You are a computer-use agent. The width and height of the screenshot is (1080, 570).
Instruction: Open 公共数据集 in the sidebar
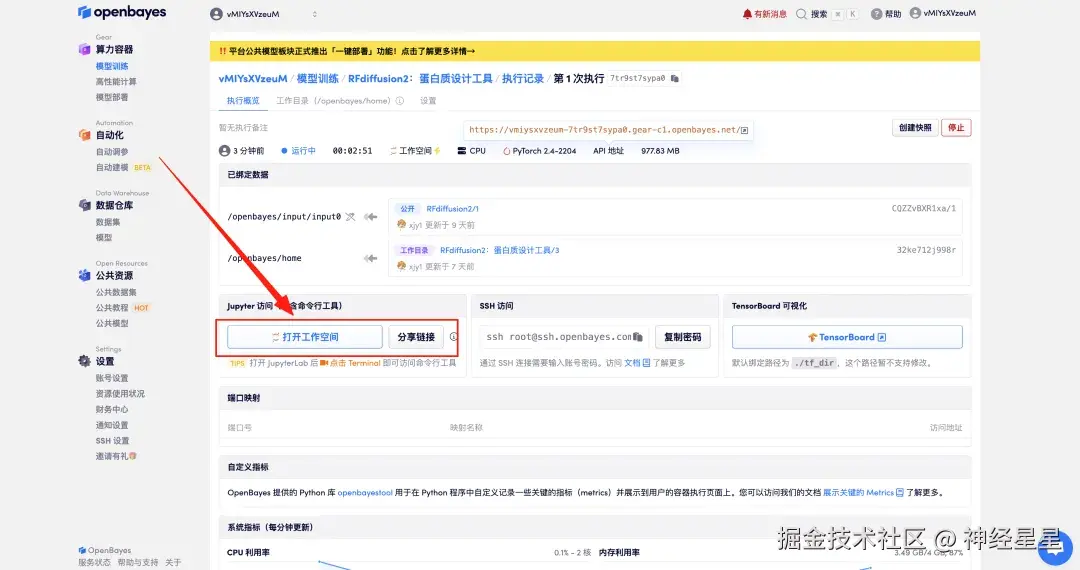(116, 292)
